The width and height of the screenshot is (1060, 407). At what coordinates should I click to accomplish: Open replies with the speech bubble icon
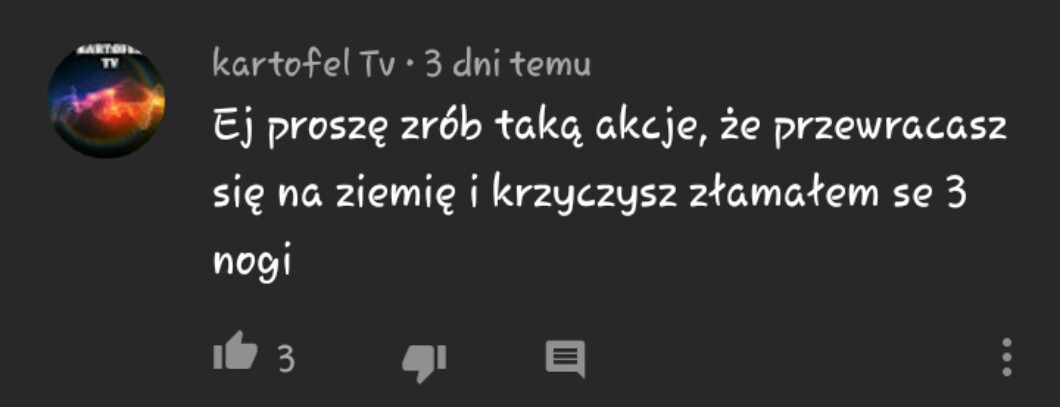565,359
